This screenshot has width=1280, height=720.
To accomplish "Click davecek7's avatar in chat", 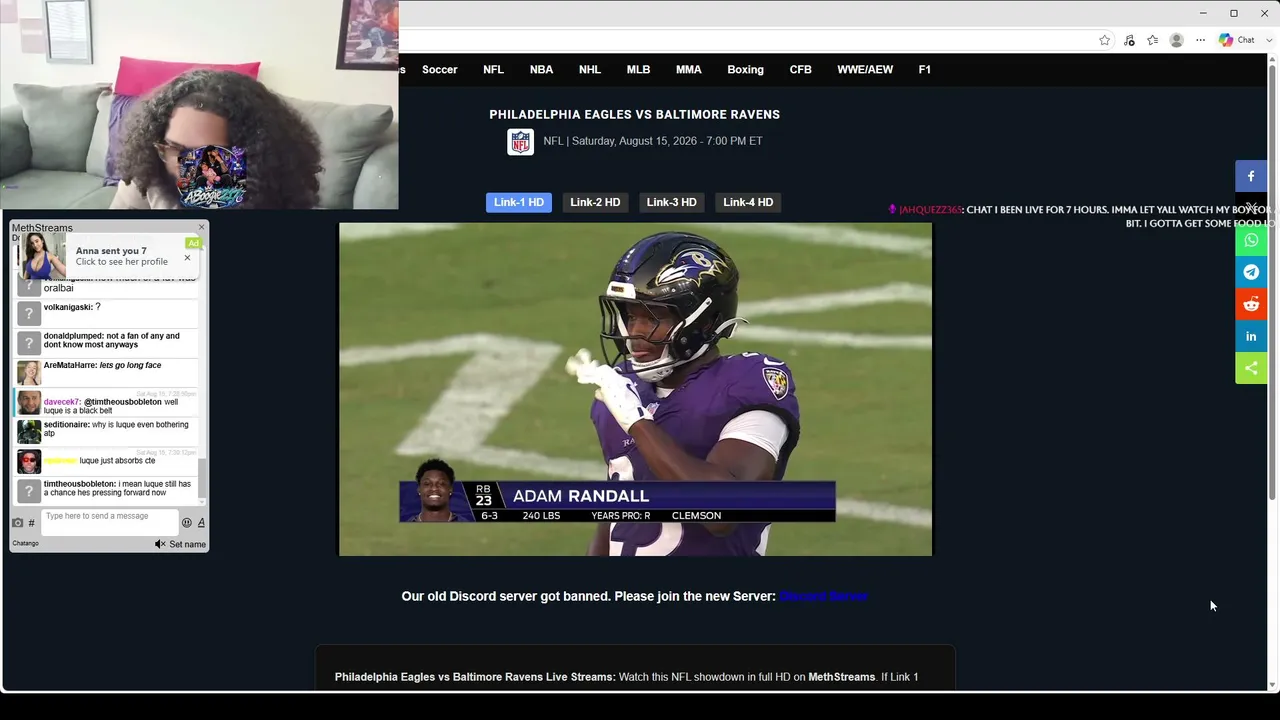I will pyautogui.click(x=29, y=403).
